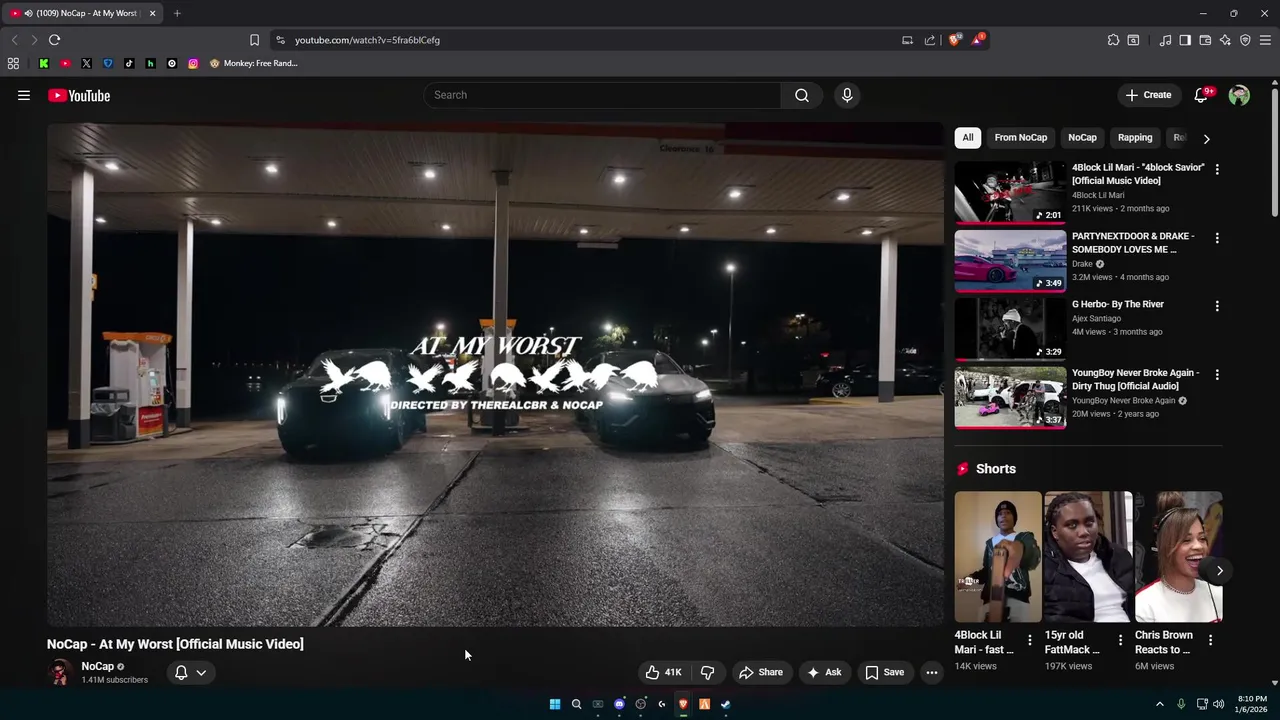Select the From NoCap filter chip

coord(1021,138)
